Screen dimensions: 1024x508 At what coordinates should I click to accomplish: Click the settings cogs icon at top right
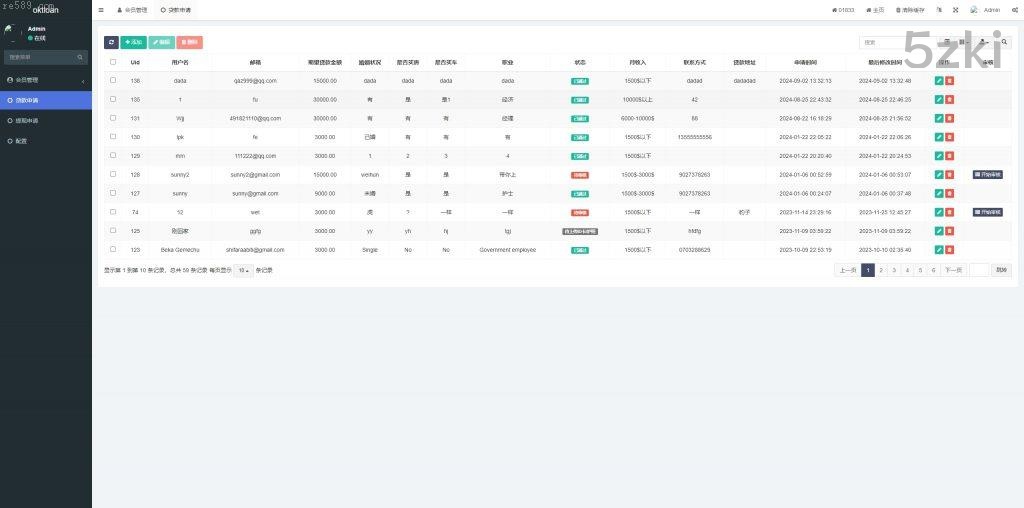1014,10
